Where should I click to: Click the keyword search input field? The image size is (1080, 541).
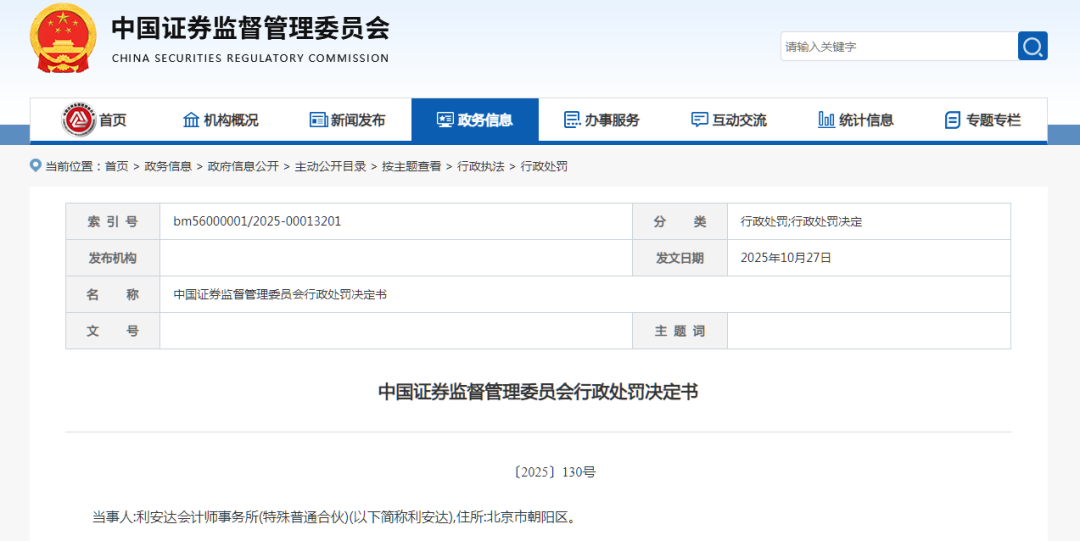(x=899, y=46)
